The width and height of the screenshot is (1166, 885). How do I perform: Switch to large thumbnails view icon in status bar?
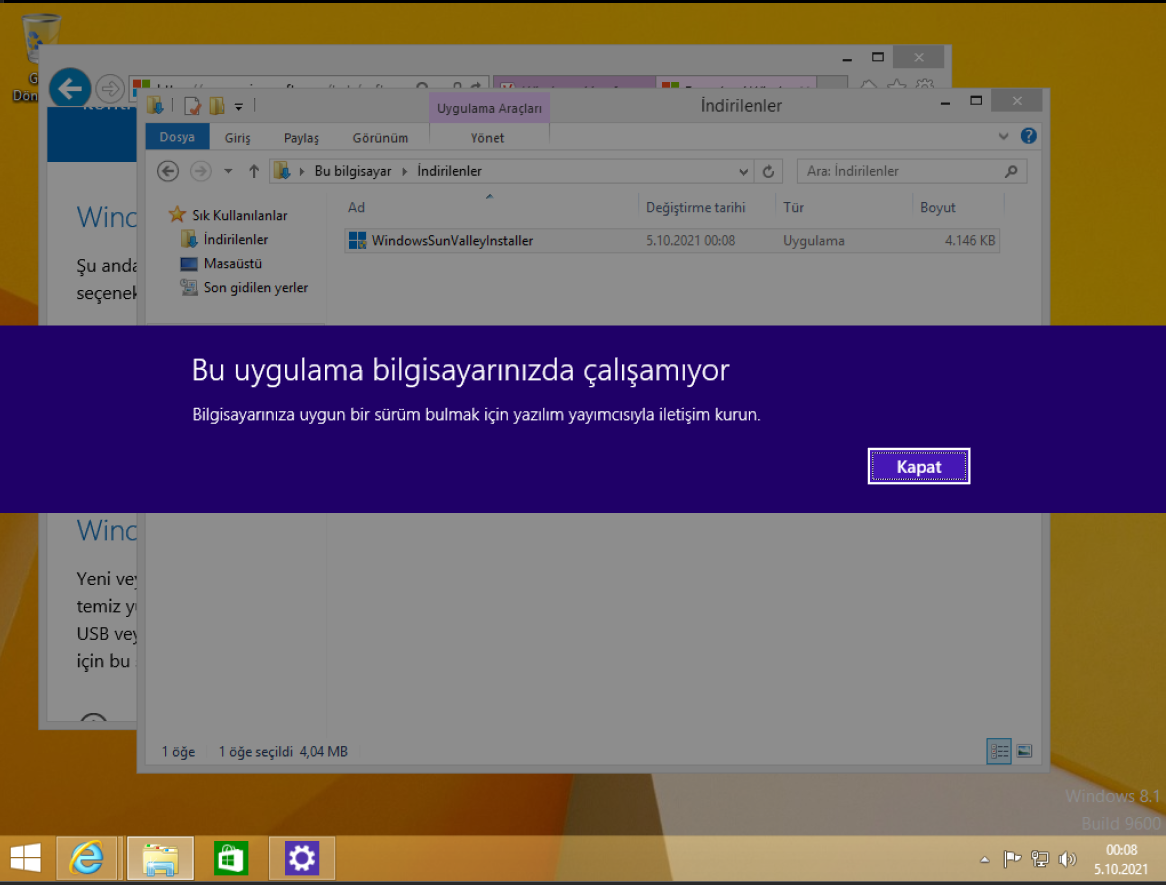point(1024,751)
